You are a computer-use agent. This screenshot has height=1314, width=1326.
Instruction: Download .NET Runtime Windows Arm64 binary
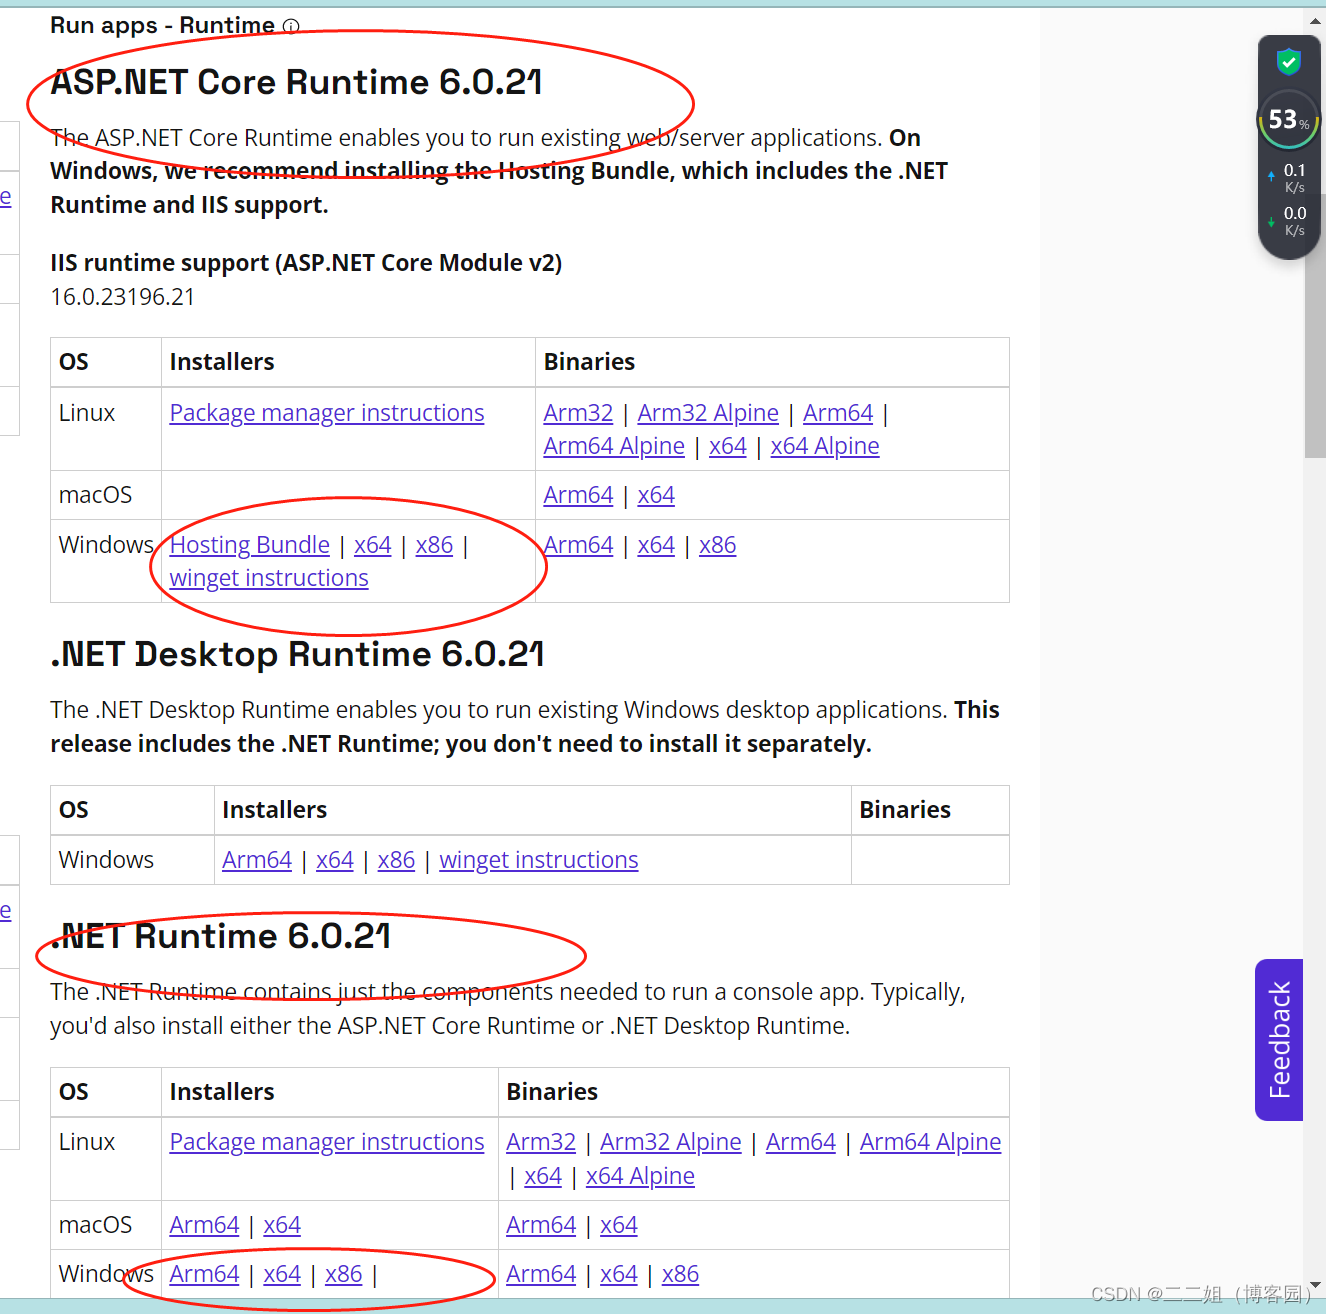click(541, 1274)
